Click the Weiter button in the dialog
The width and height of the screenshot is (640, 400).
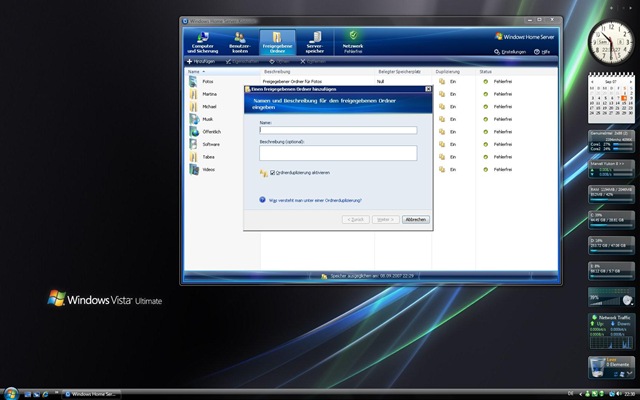click(385, 220)
